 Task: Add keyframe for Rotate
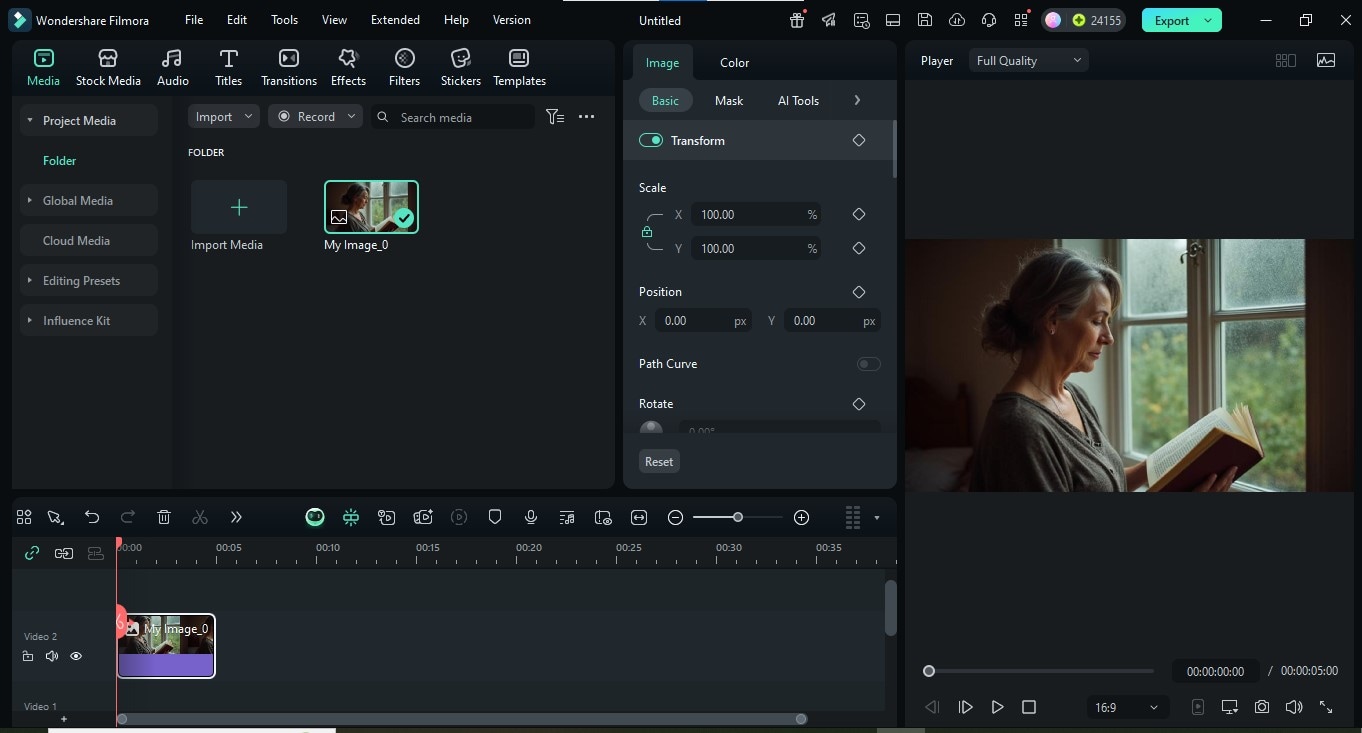858,404
